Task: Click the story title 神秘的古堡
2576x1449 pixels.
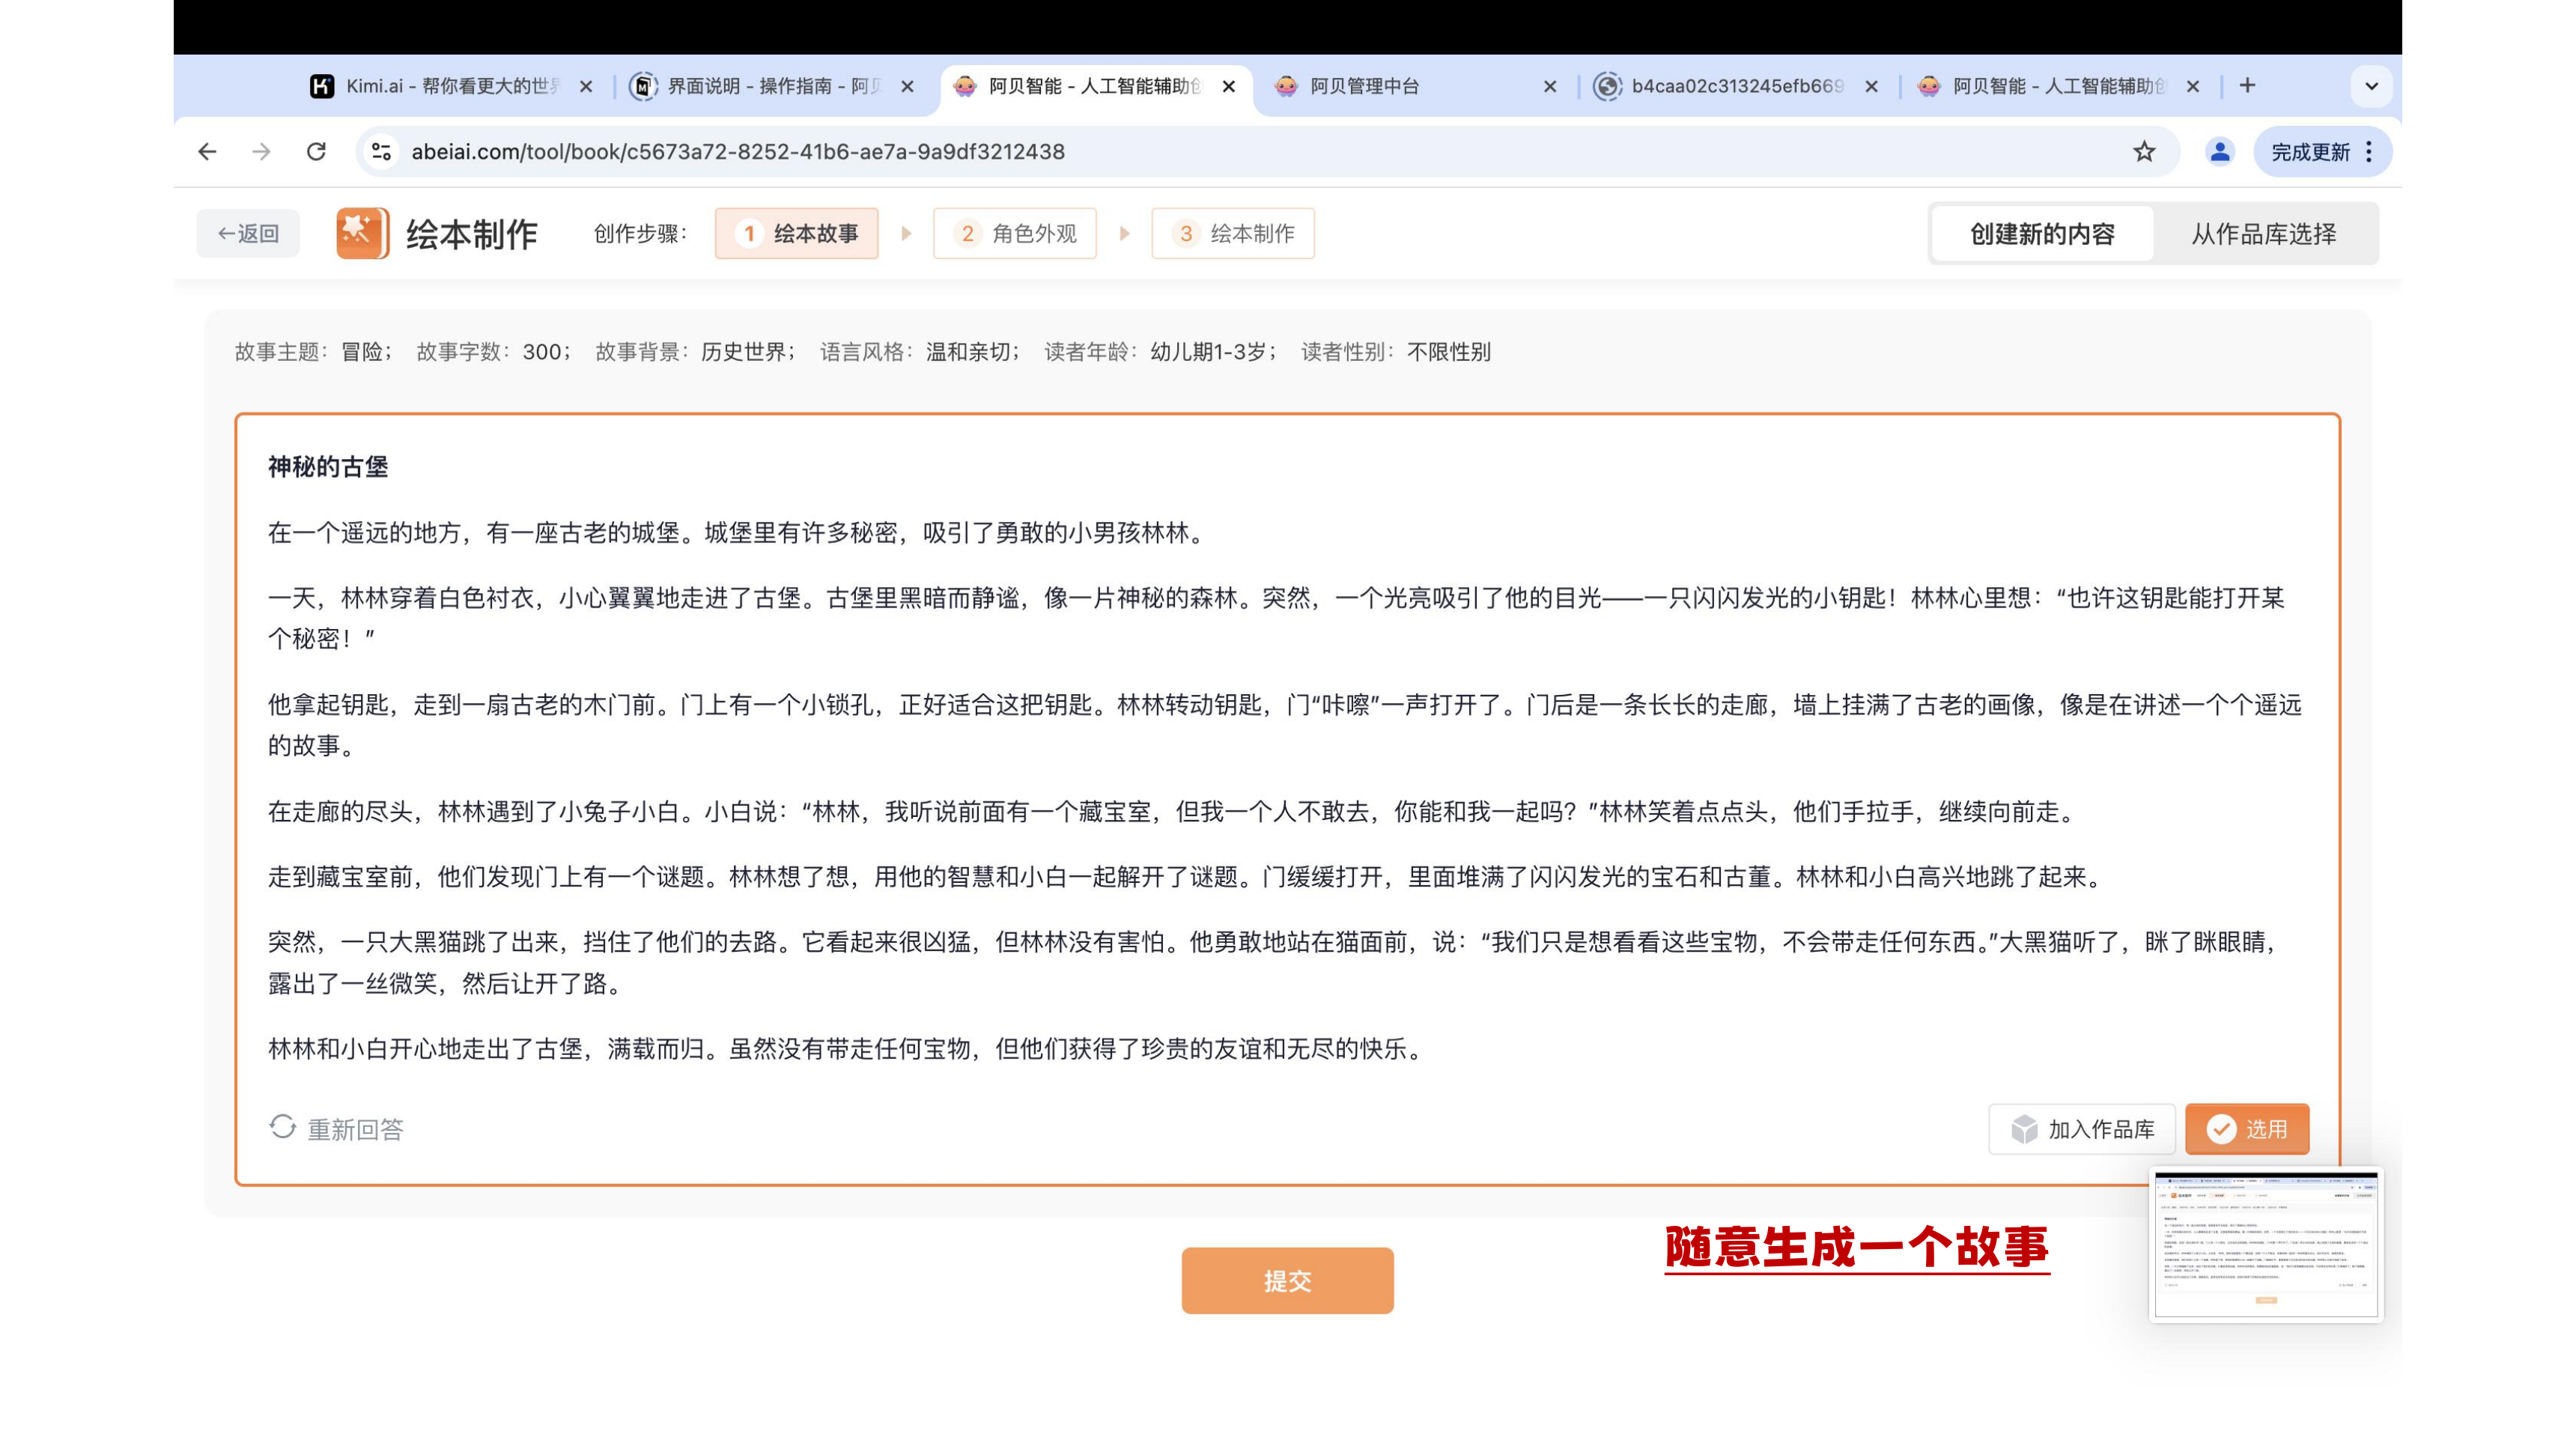Action: pyautogui.click(x=328, y=467)
